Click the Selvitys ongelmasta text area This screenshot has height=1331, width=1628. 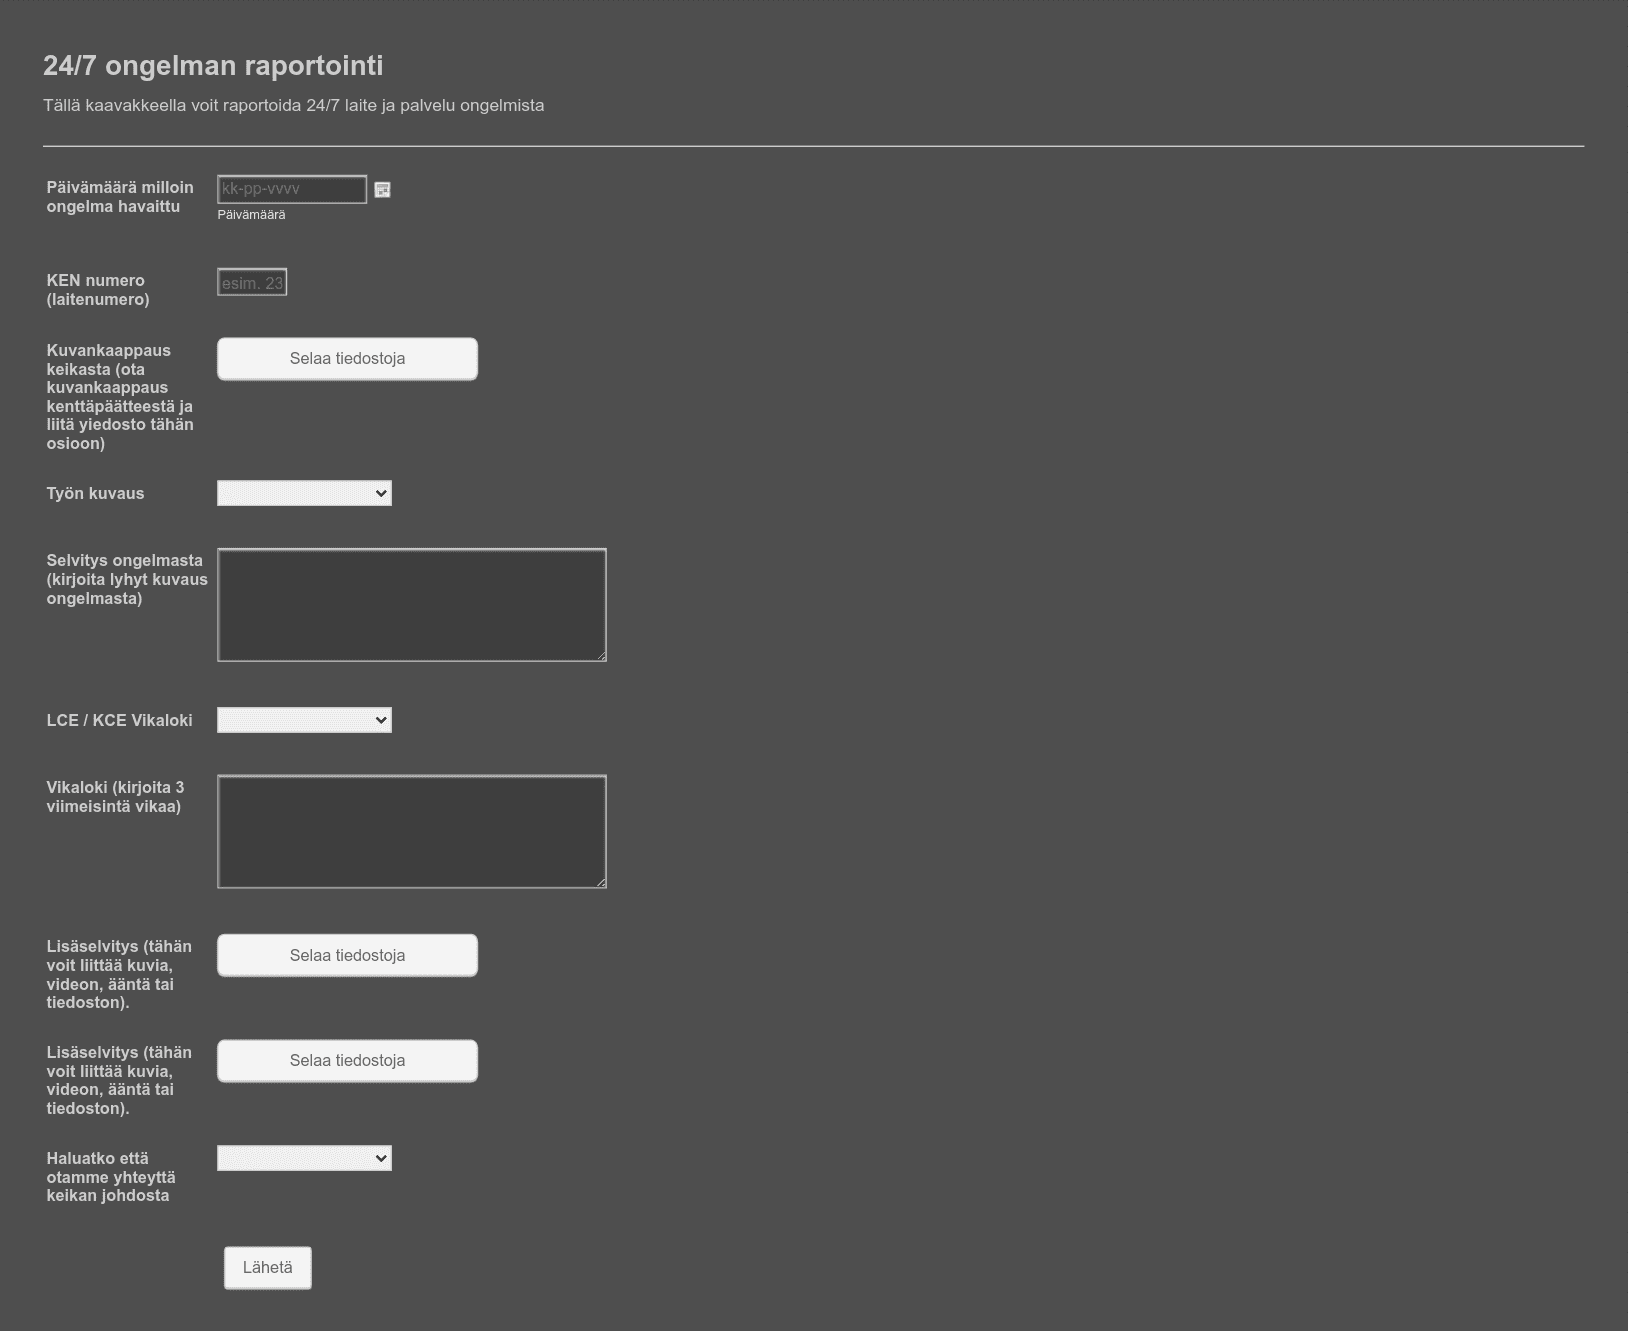[412, 605]
